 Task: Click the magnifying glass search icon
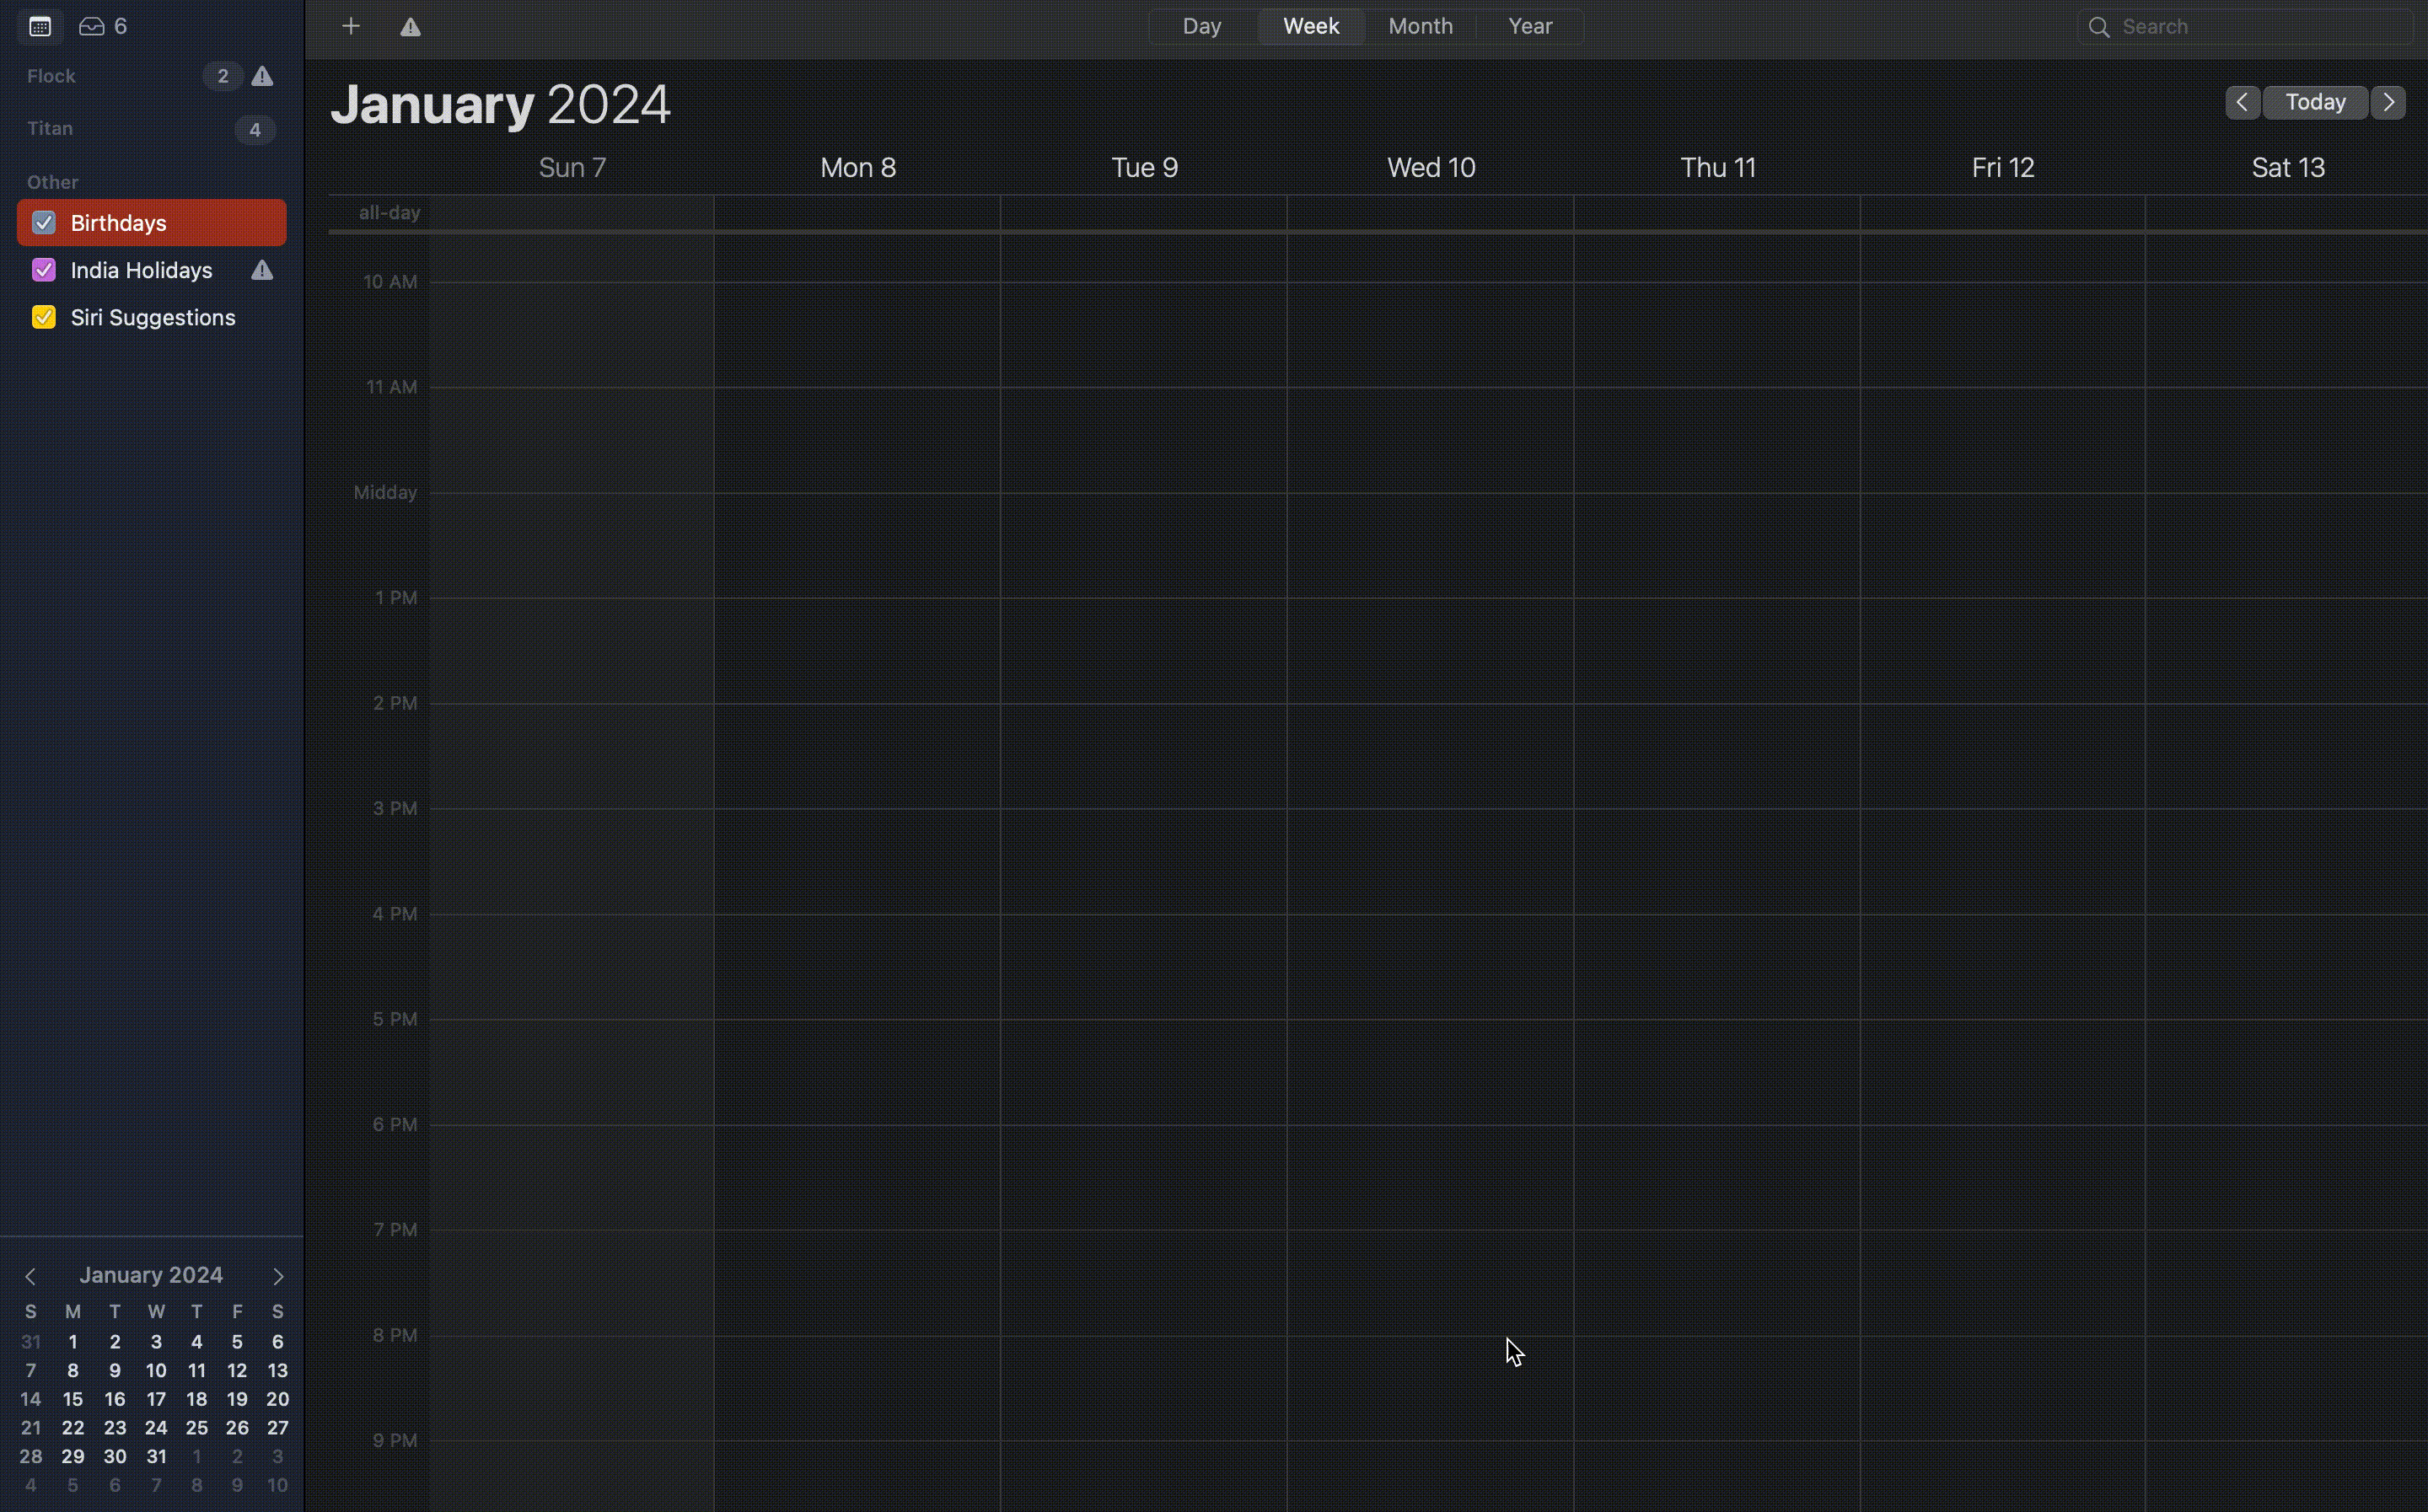point(2099,27)
